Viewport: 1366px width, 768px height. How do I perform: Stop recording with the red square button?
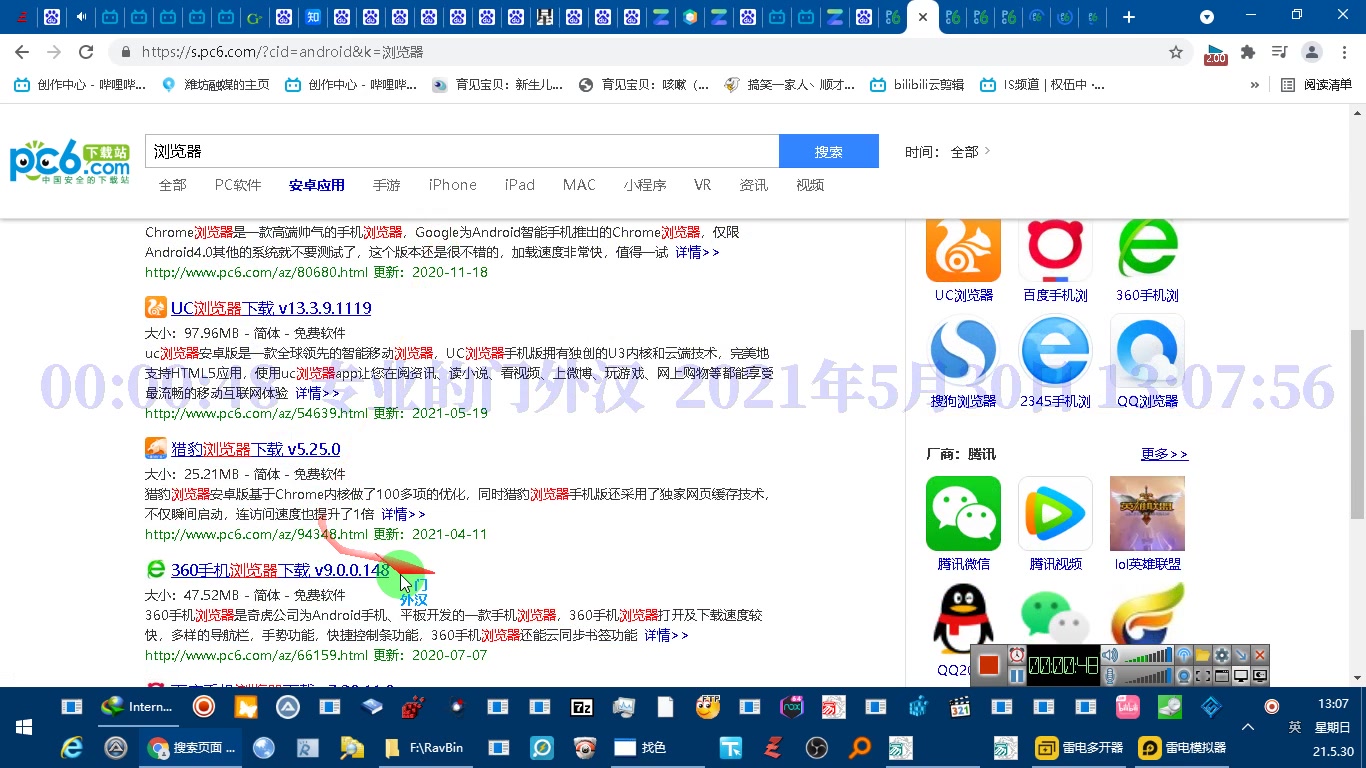(989, 665)
